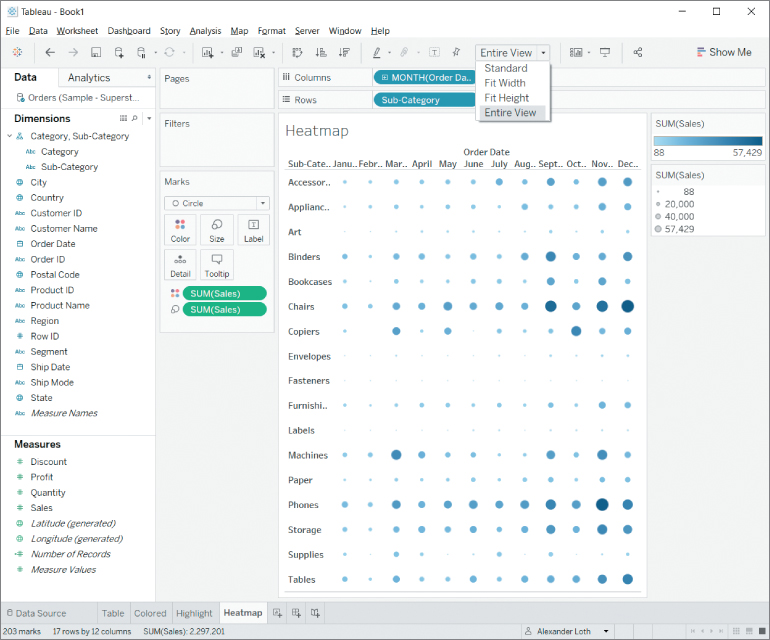Click the Highlight pen icon
Screen dimensions: 770x640
377,52
